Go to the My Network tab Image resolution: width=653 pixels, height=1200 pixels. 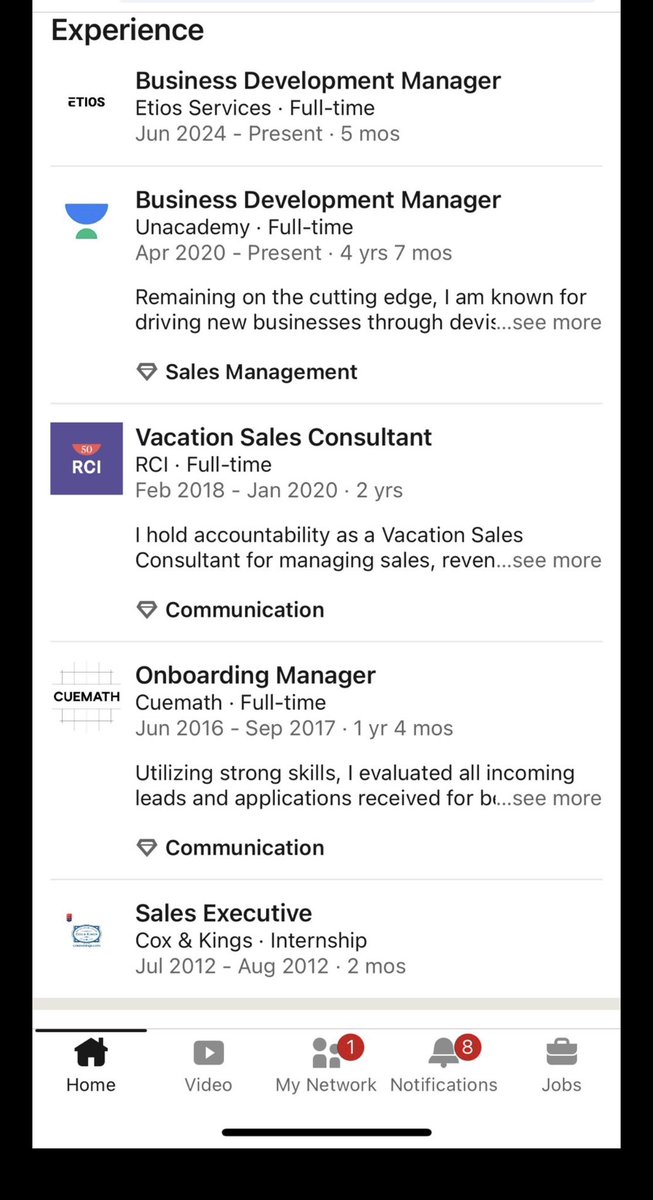(x=326, y=1064)
